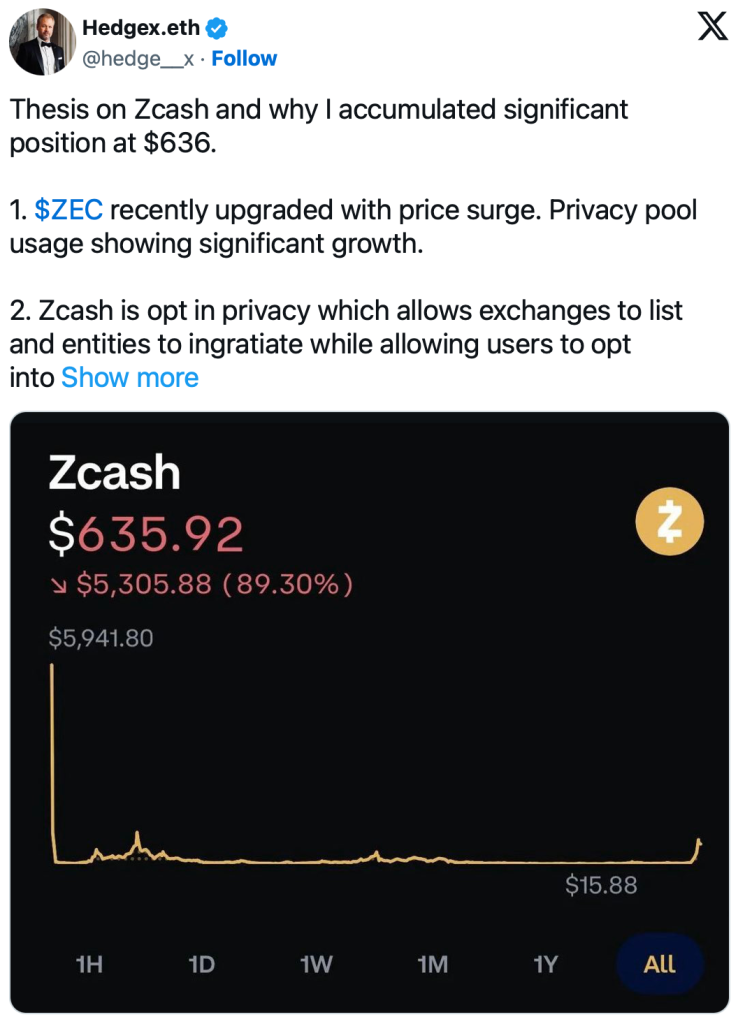The height and width of the screenshot is (1024, 745).
Task: Select the 1H chart range
Action: pos(89,965)
